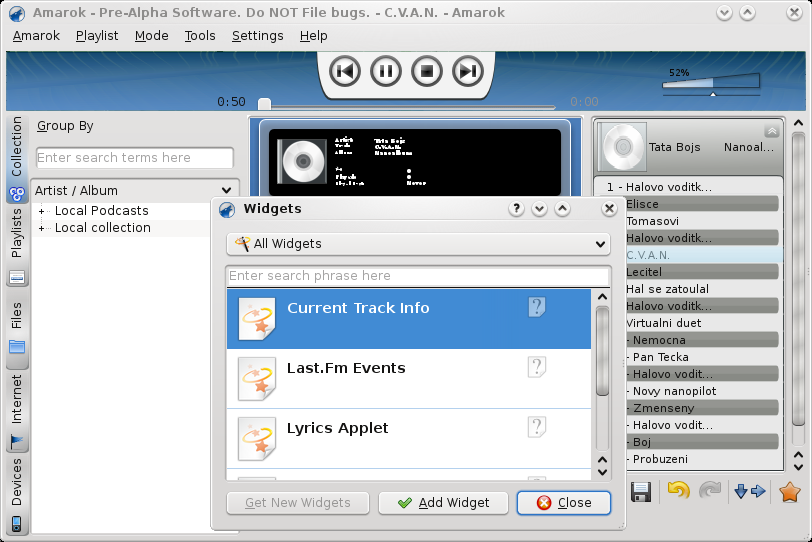812x542 pixels.
Task: Click Lyrics Applet widget icon
Action: pyautogui.click(x=257, y=439)
